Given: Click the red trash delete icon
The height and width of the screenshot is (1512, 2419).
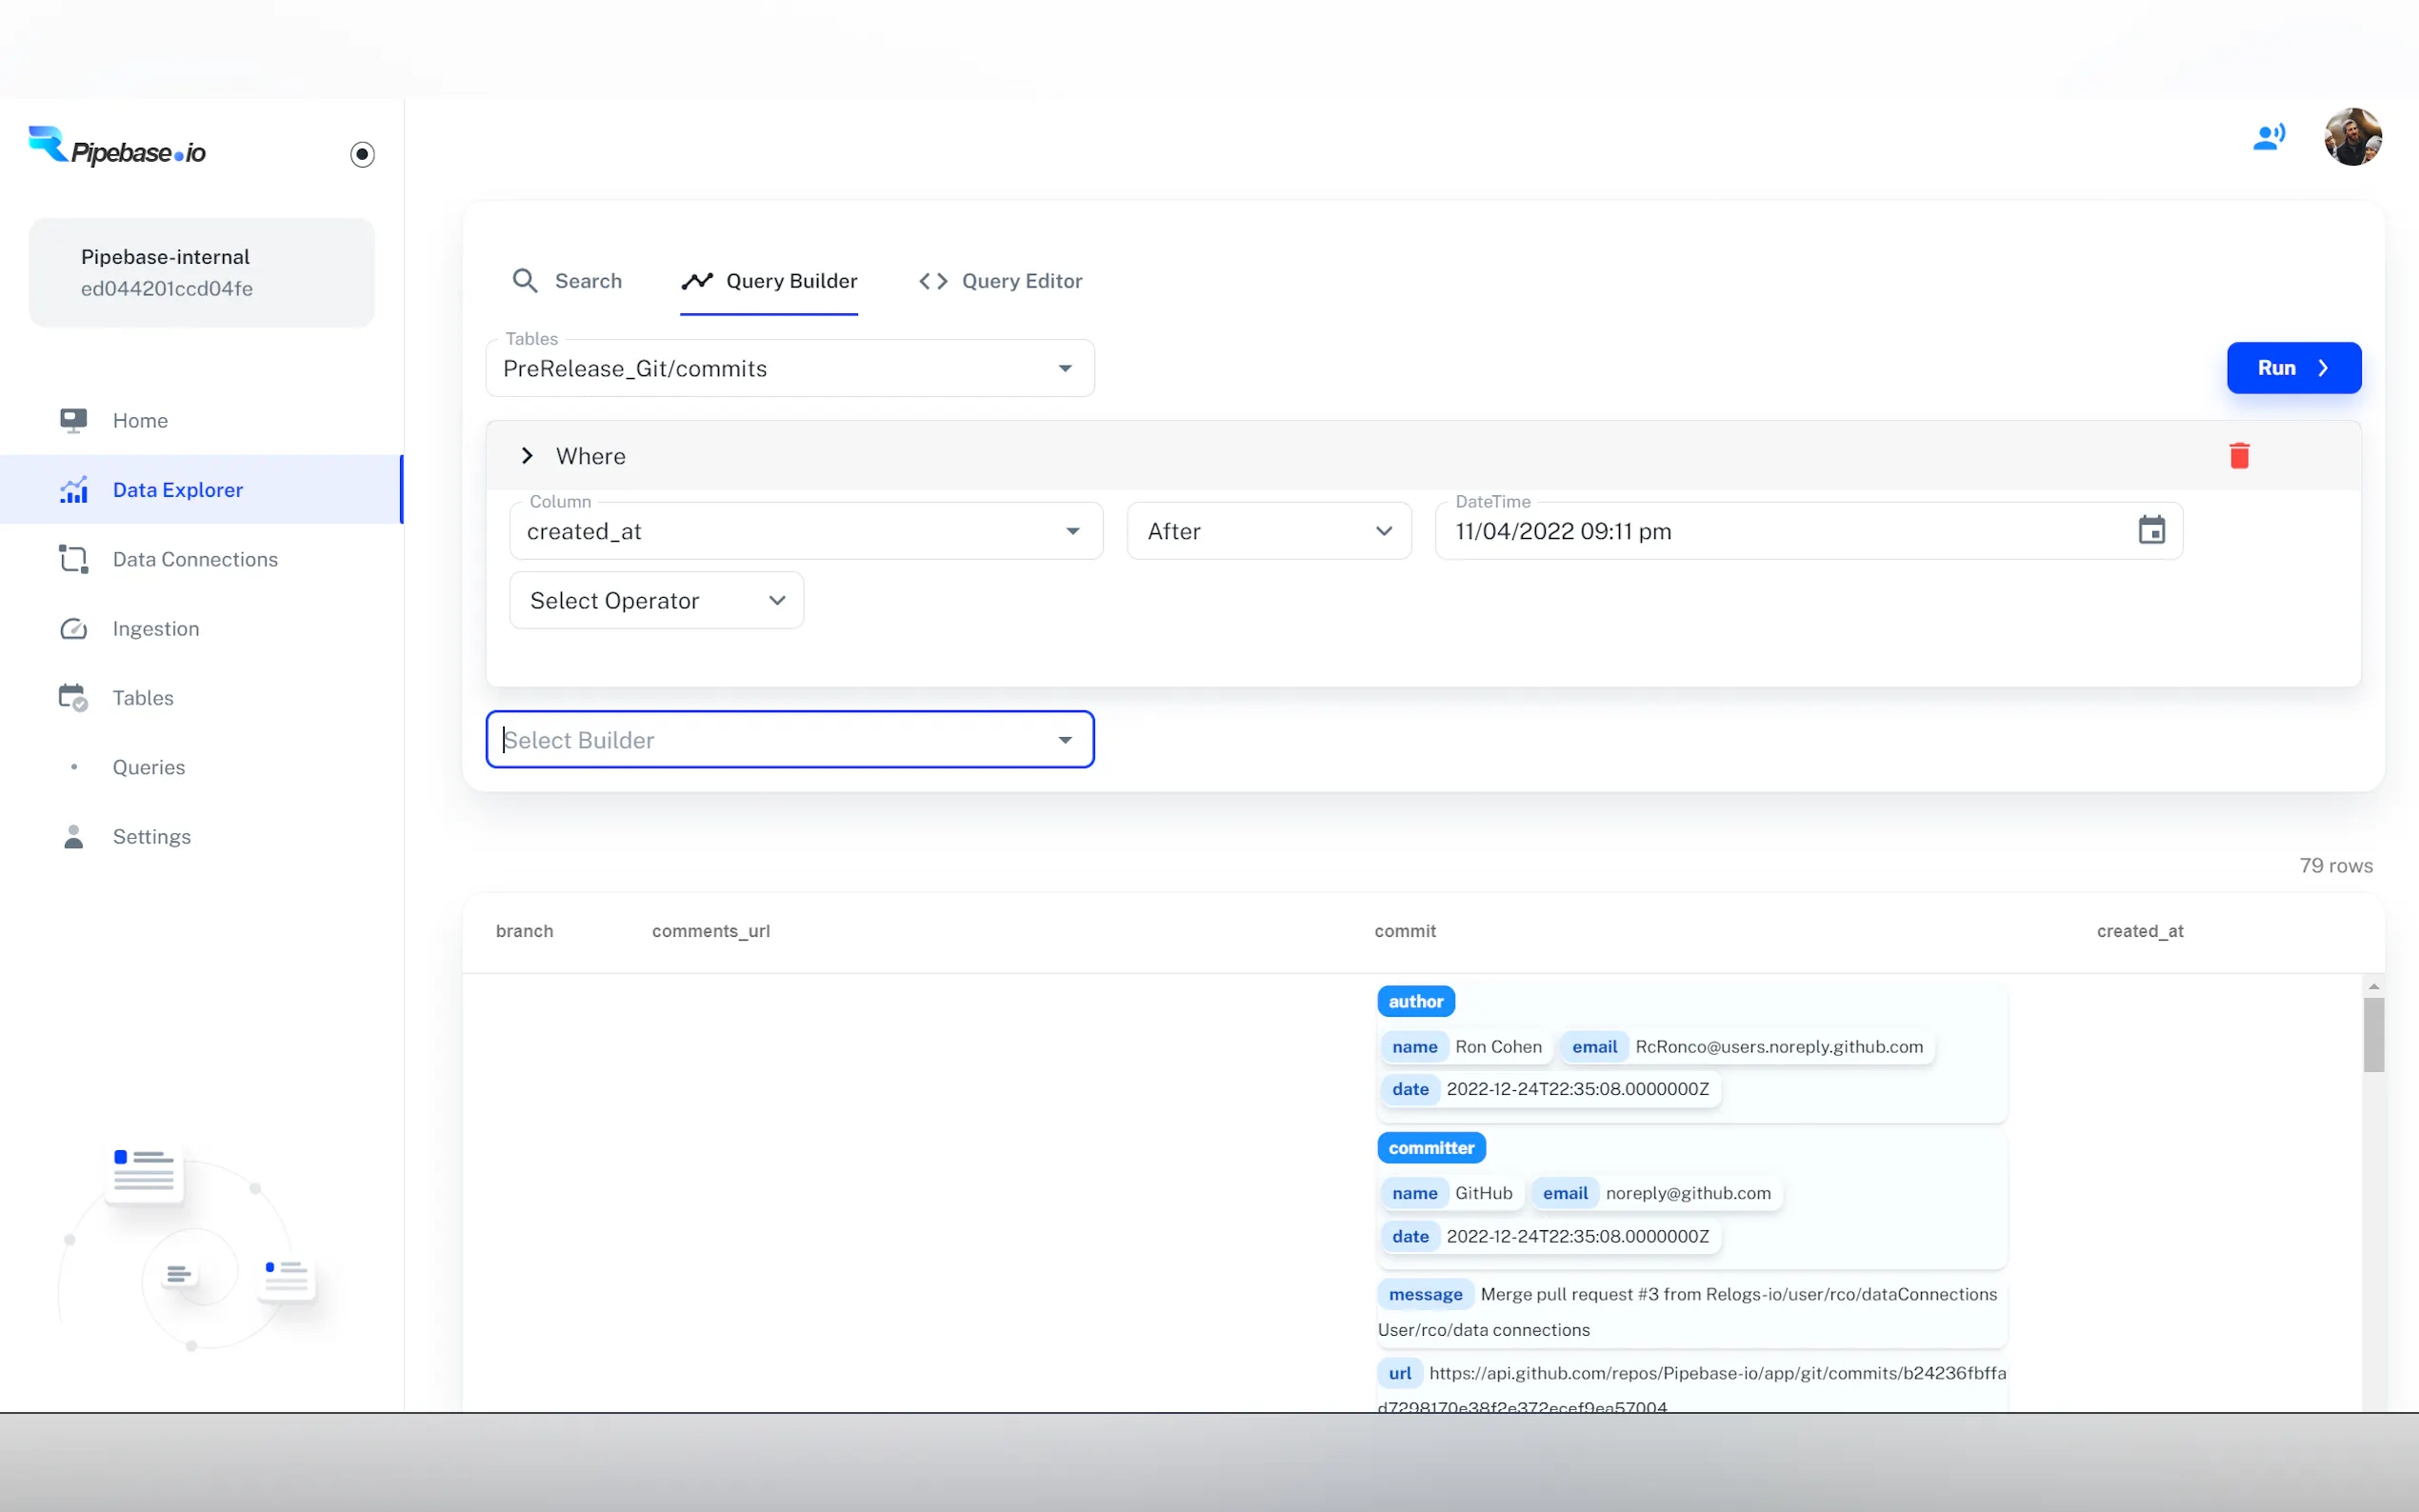Looking at the screenshot, I should pos(2239,456).
